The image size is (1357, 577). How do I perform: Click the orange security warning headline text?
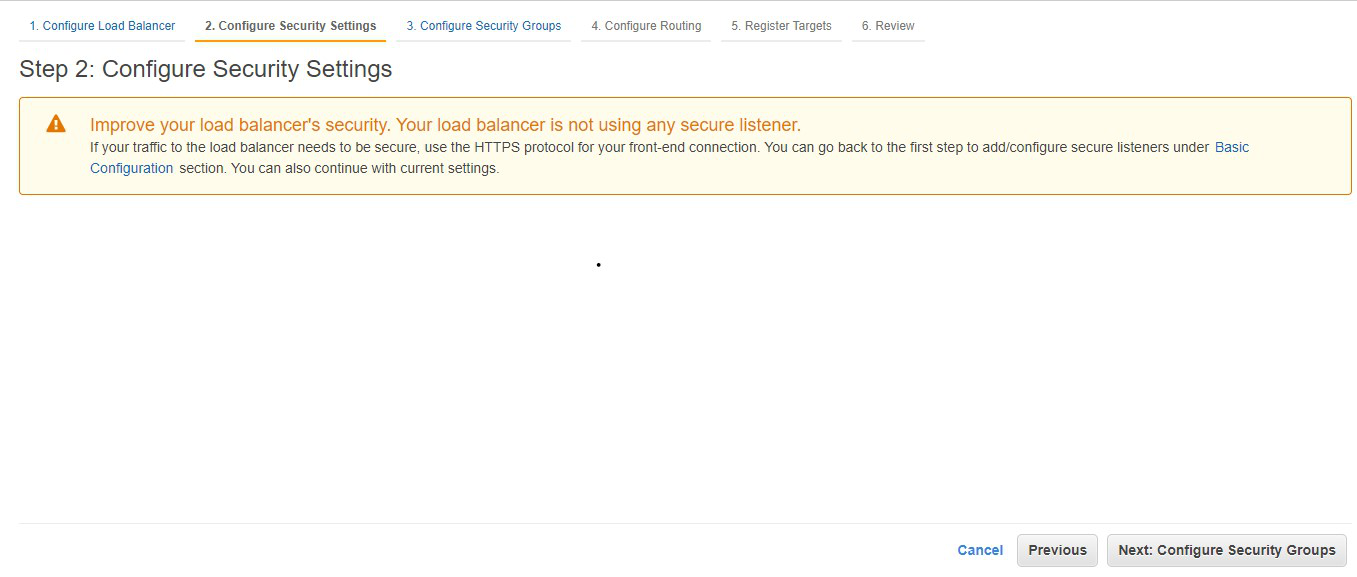pyautogui.click(x=445, y=125)
